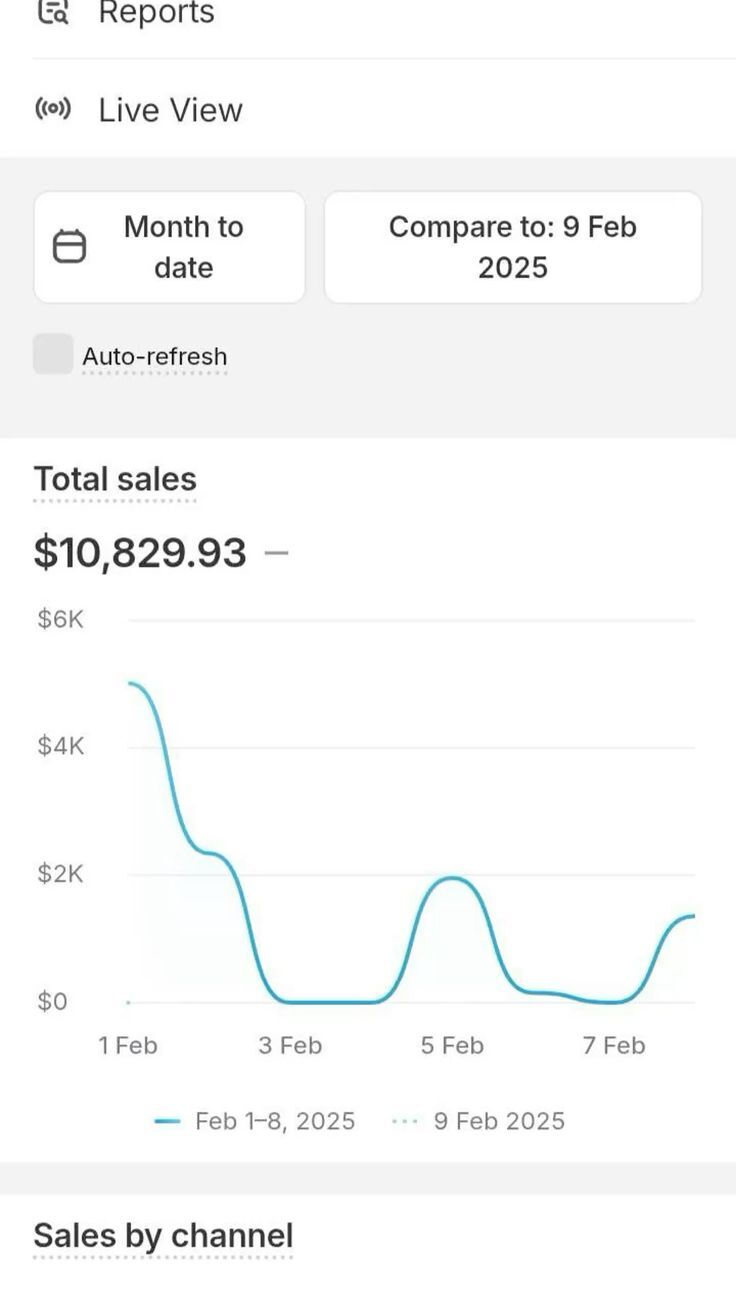This screenshot has height=1308, width=736.
Task: Click the 3 Feb x-axis label
Action: pos(290,1046)
